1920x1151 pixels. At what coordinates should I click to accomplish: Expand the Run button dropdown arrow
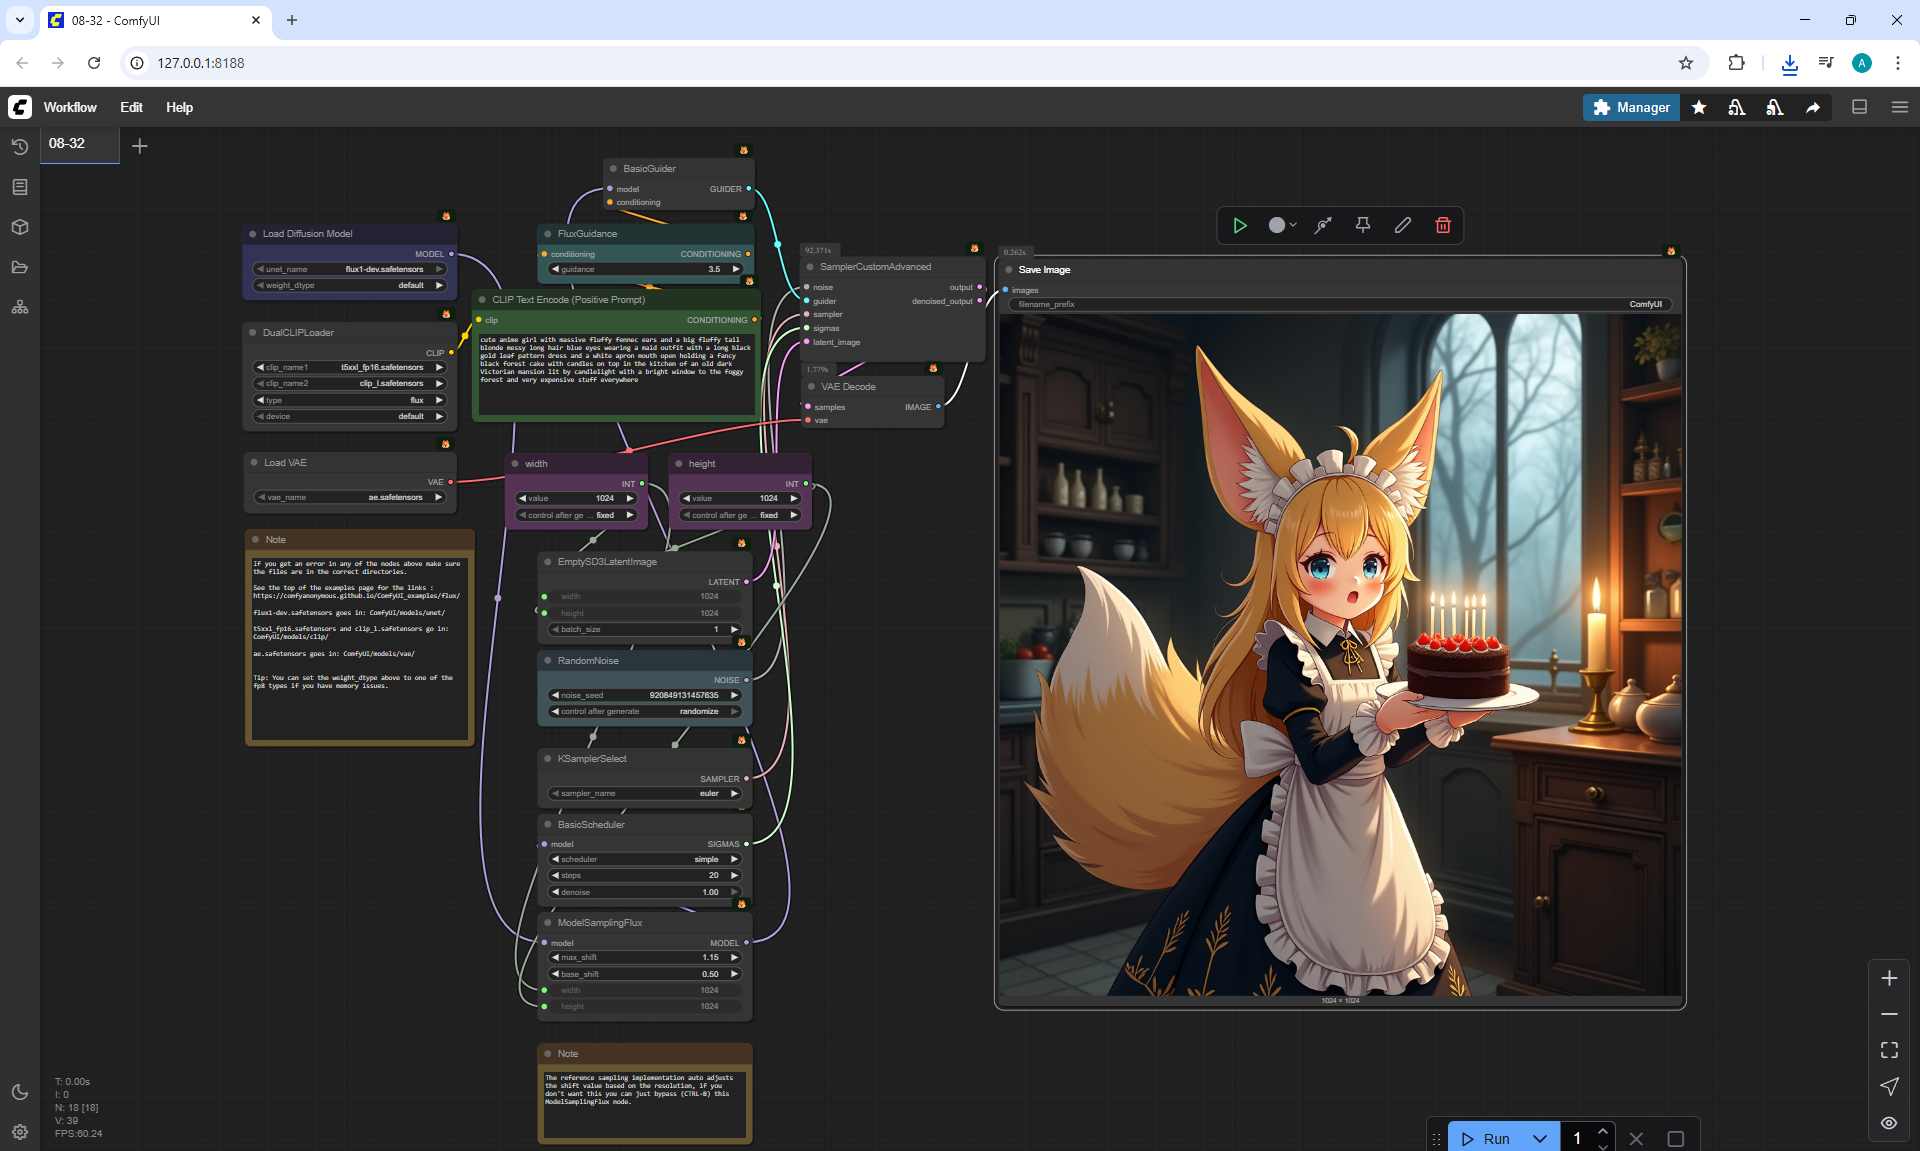1539,1138
